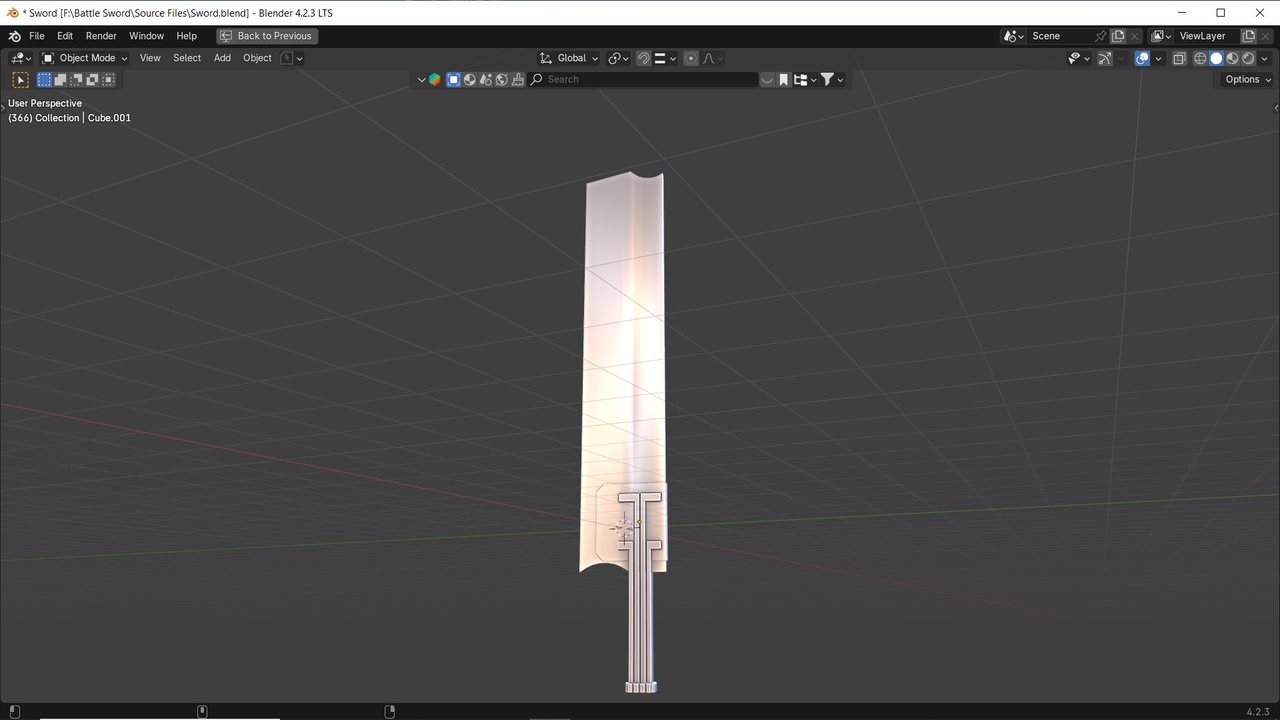Pin the Scene with the pin icon
The image size is (1280, 720).
(x=1100, y=36)
